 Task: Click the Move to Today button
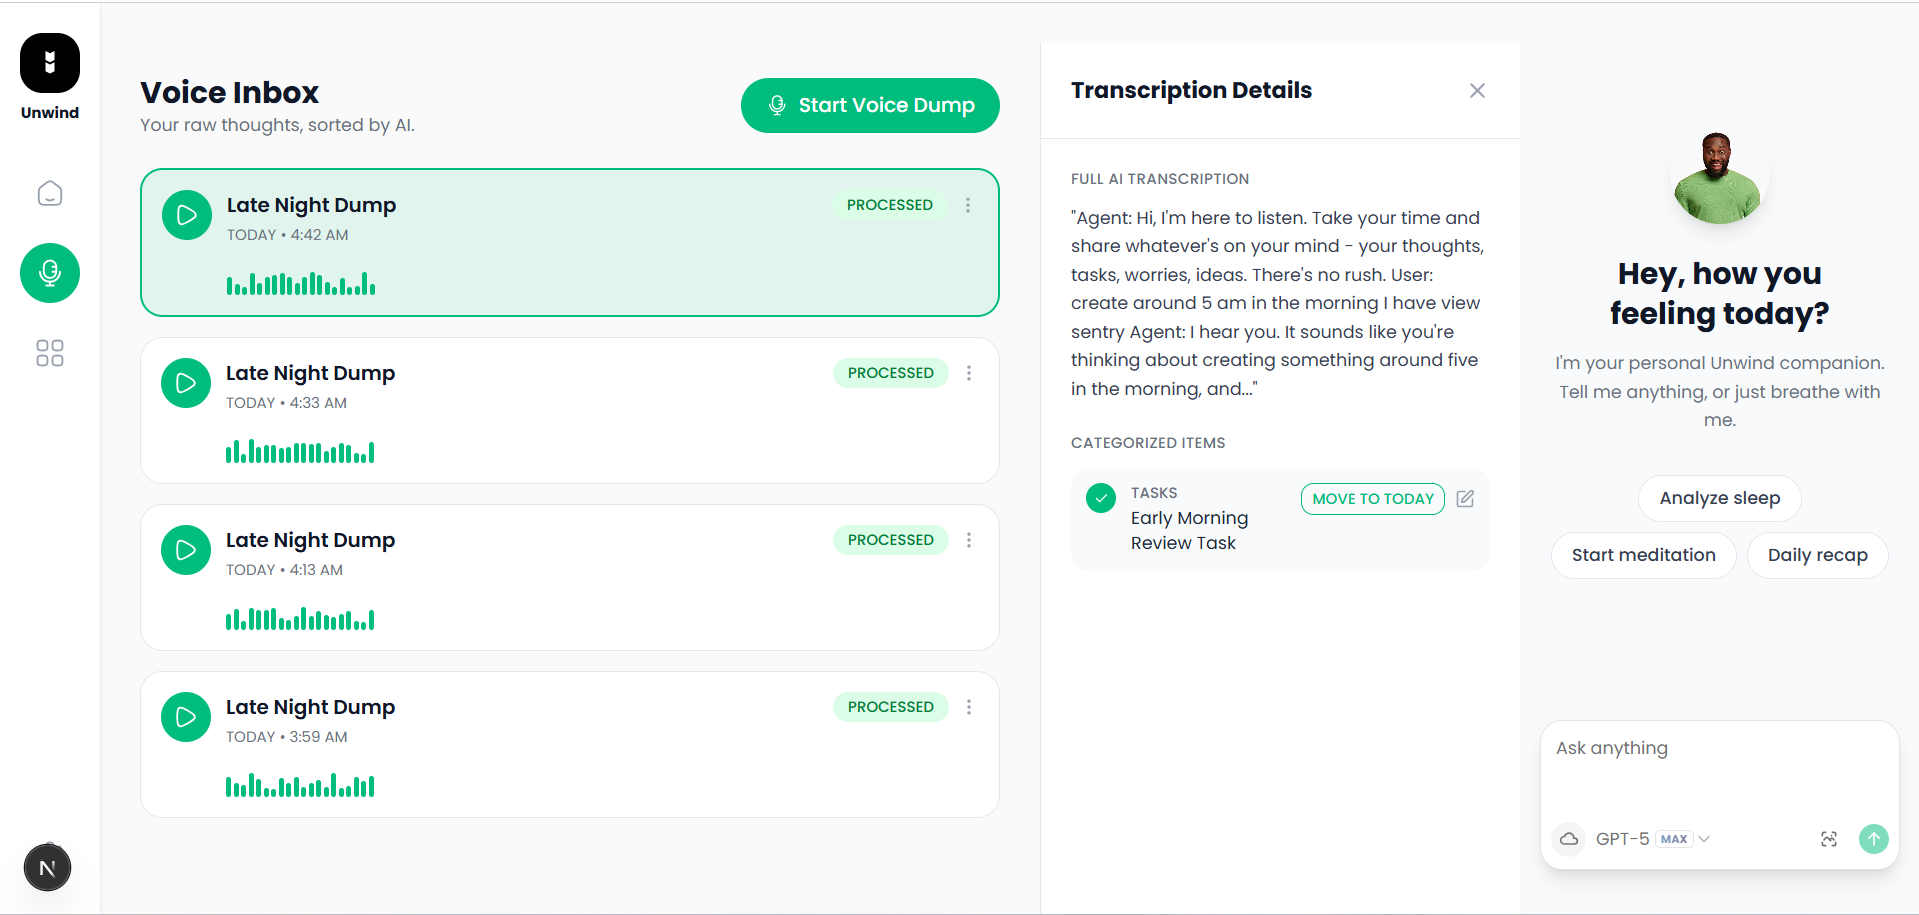pyautogui.click(x=1372, y=498)
